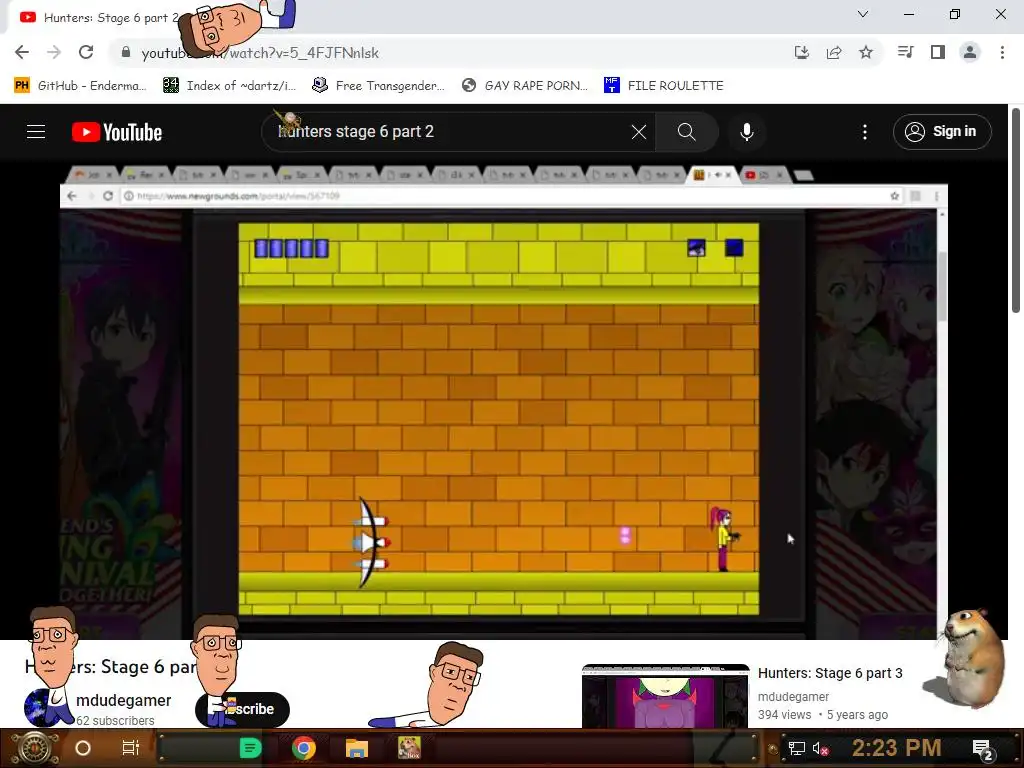
Task: Open Cortana circle in the taskbar
Action: click(x=83, y=748)
